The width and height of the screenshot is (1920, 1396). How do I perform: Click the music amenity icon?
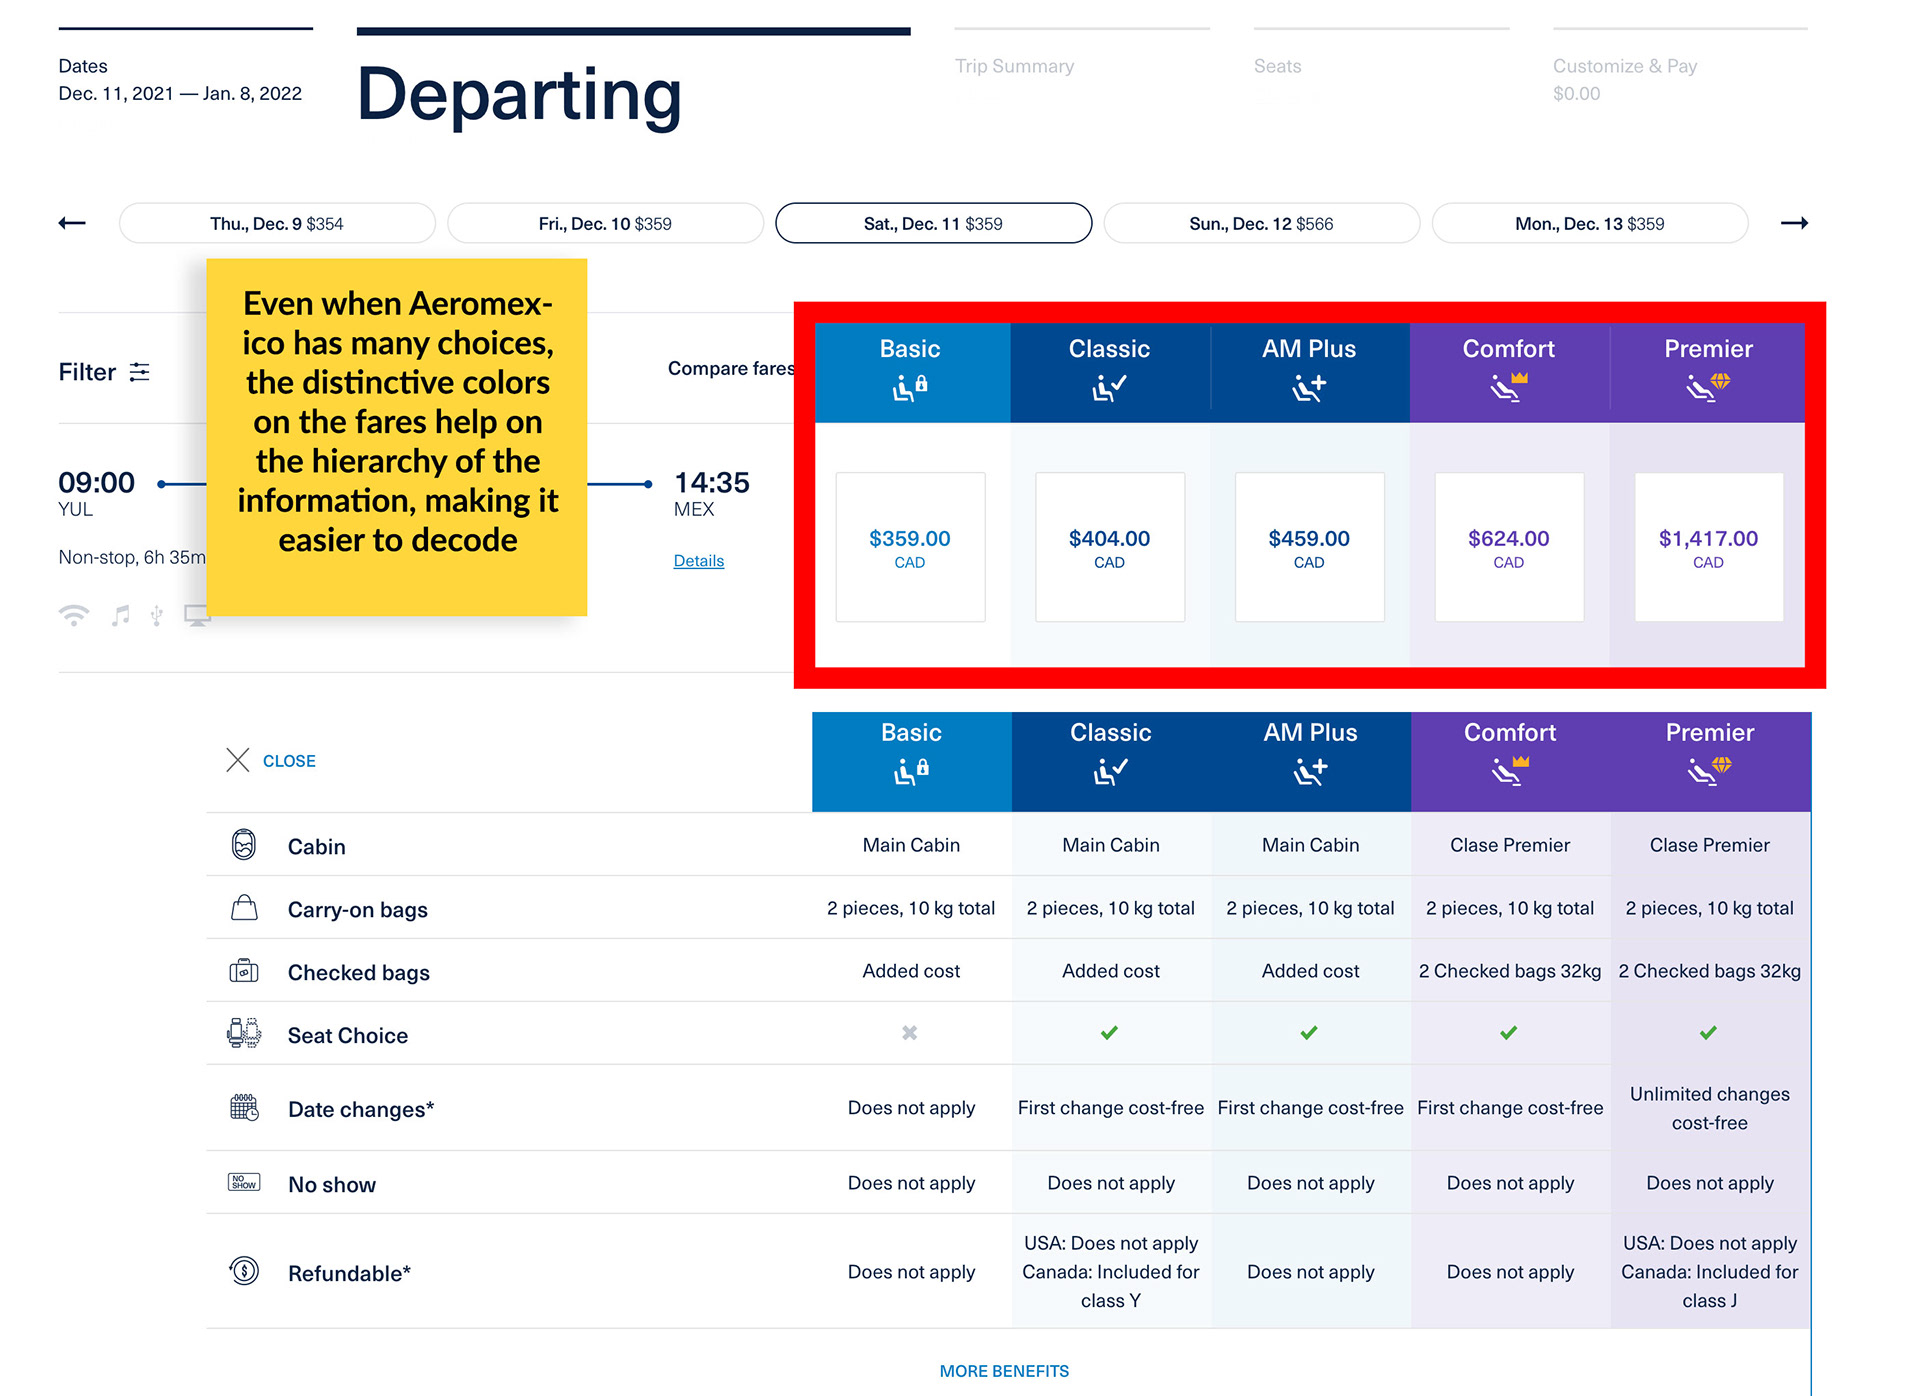121,615
